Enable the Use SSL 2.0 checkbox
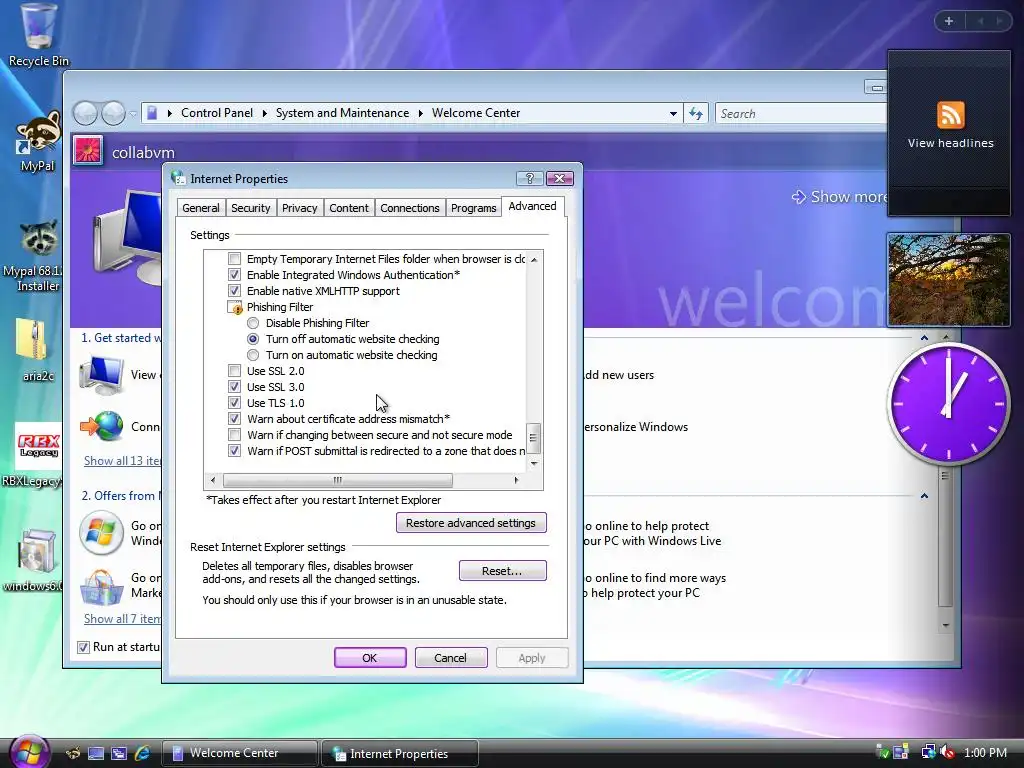The height and width of the screenshot is (768, 1024). 234,371
